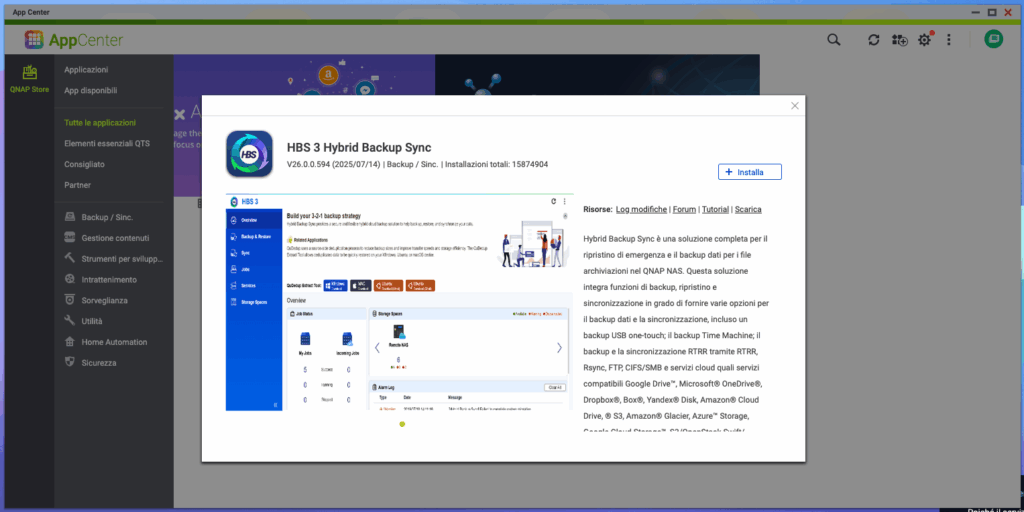Open the settings gear with red notification dot
The height and width of the screenshot is (512, 1024).
[925, 40]
